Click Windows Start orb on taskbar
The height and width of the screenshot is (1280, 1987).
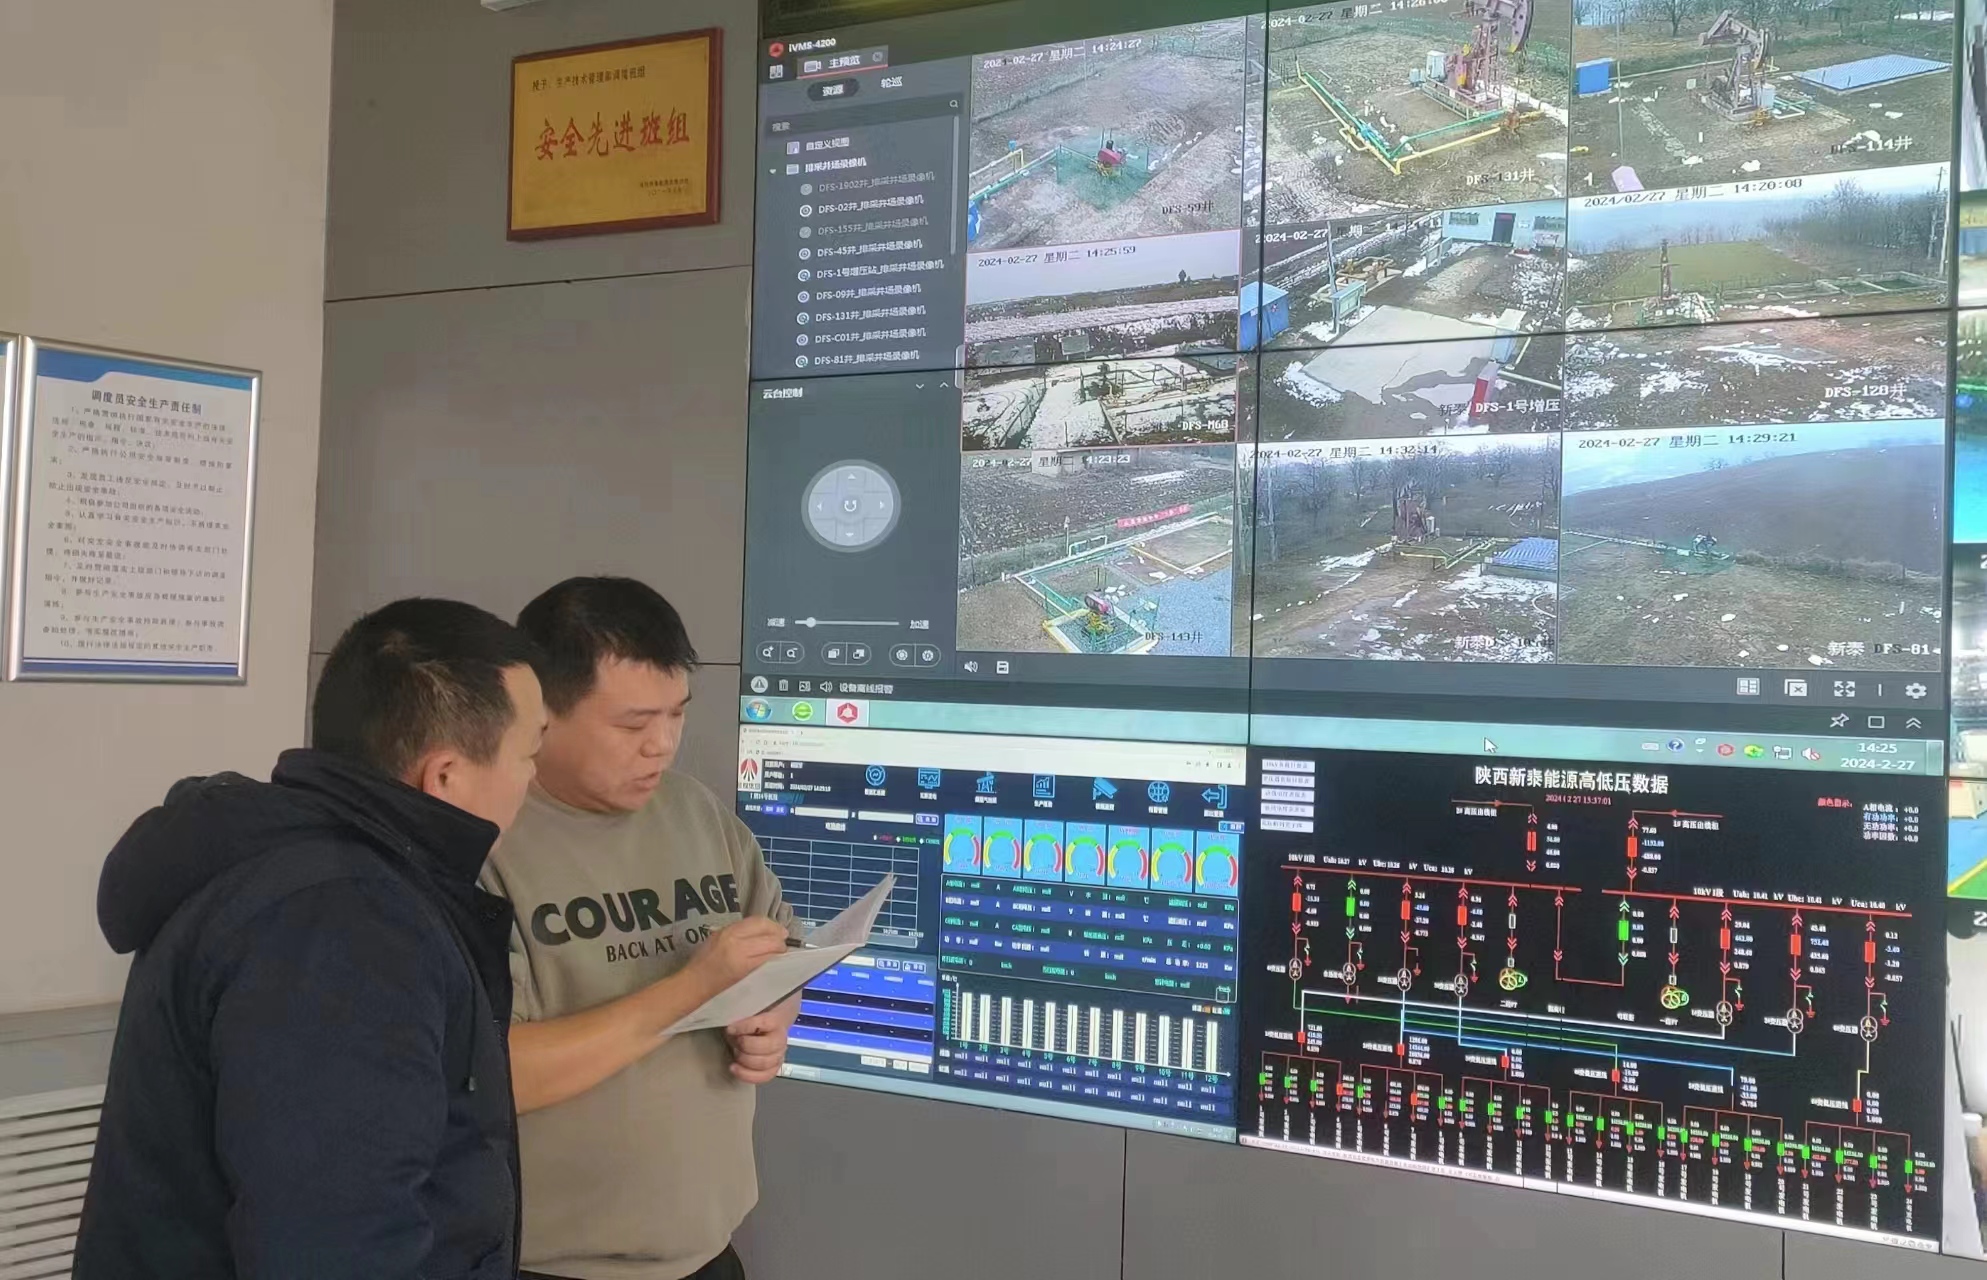(x=758, y=710)
